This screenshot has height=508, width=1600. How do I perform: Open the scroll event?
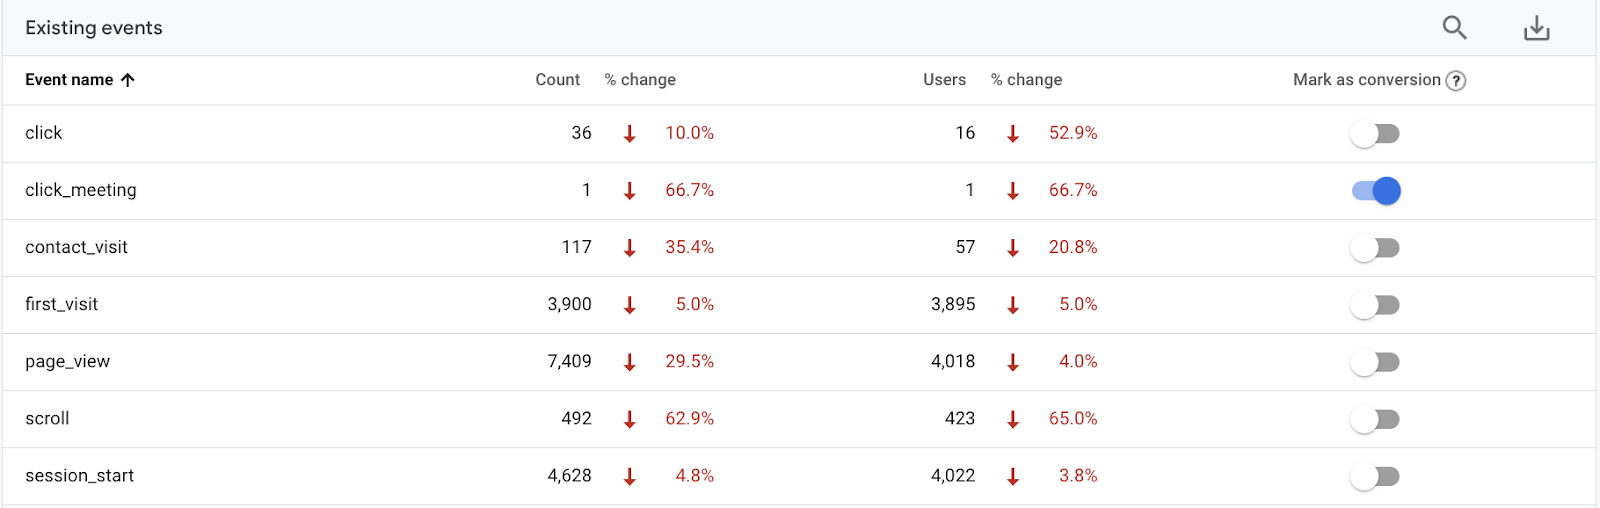point(47,418)
